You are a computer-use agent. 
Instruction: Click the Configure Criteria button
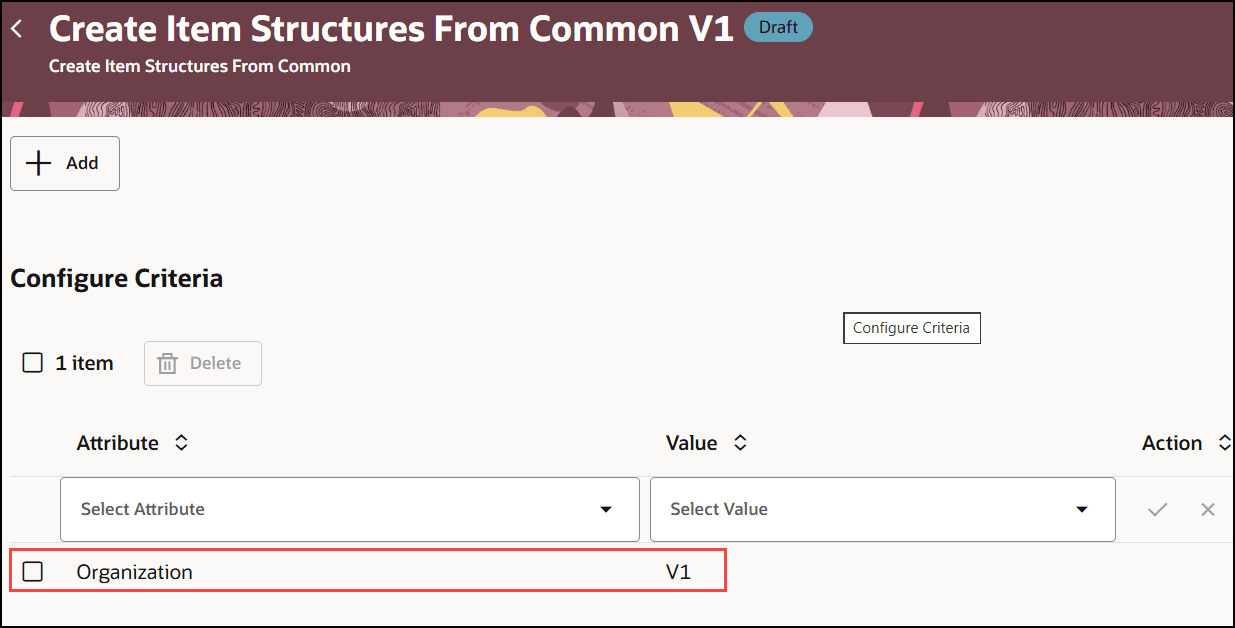(911, 328)
